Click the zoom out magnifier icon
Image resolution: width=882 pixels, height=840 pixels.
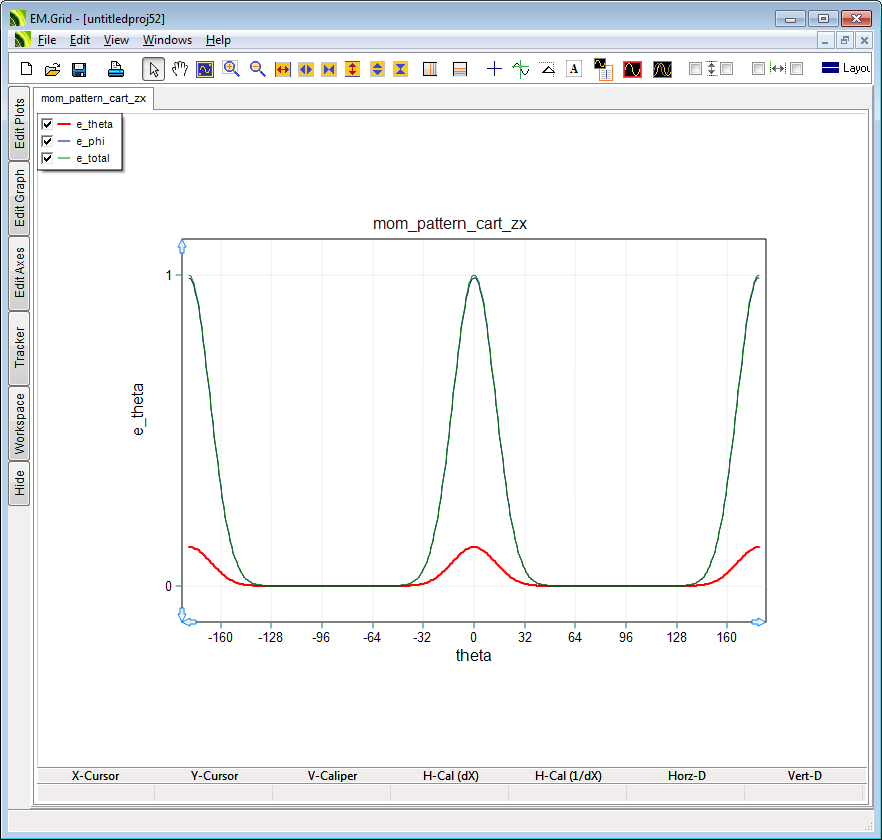[257, 69]
